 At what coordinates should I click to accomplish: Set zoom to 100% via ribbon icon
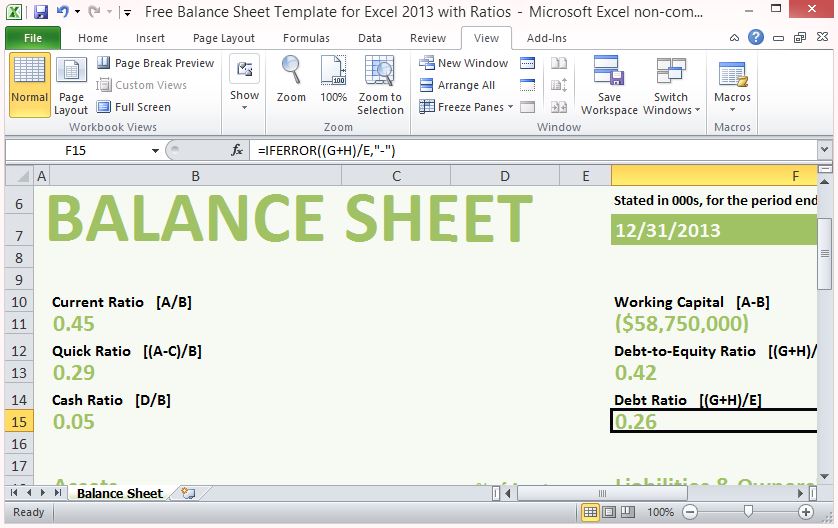click(x=333, y=72)
